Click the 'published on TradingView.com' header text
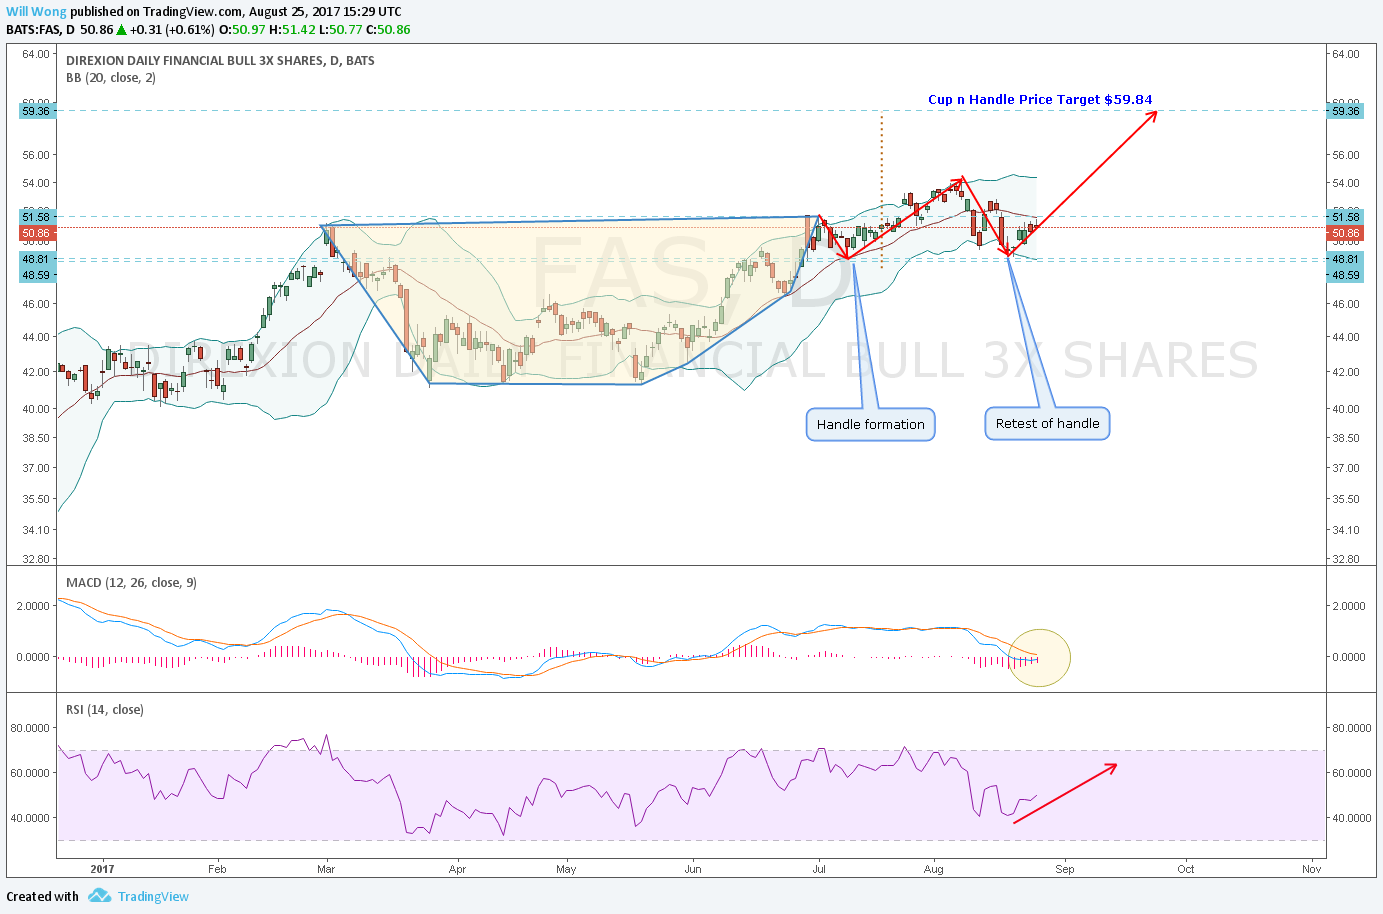 (155, 12)
